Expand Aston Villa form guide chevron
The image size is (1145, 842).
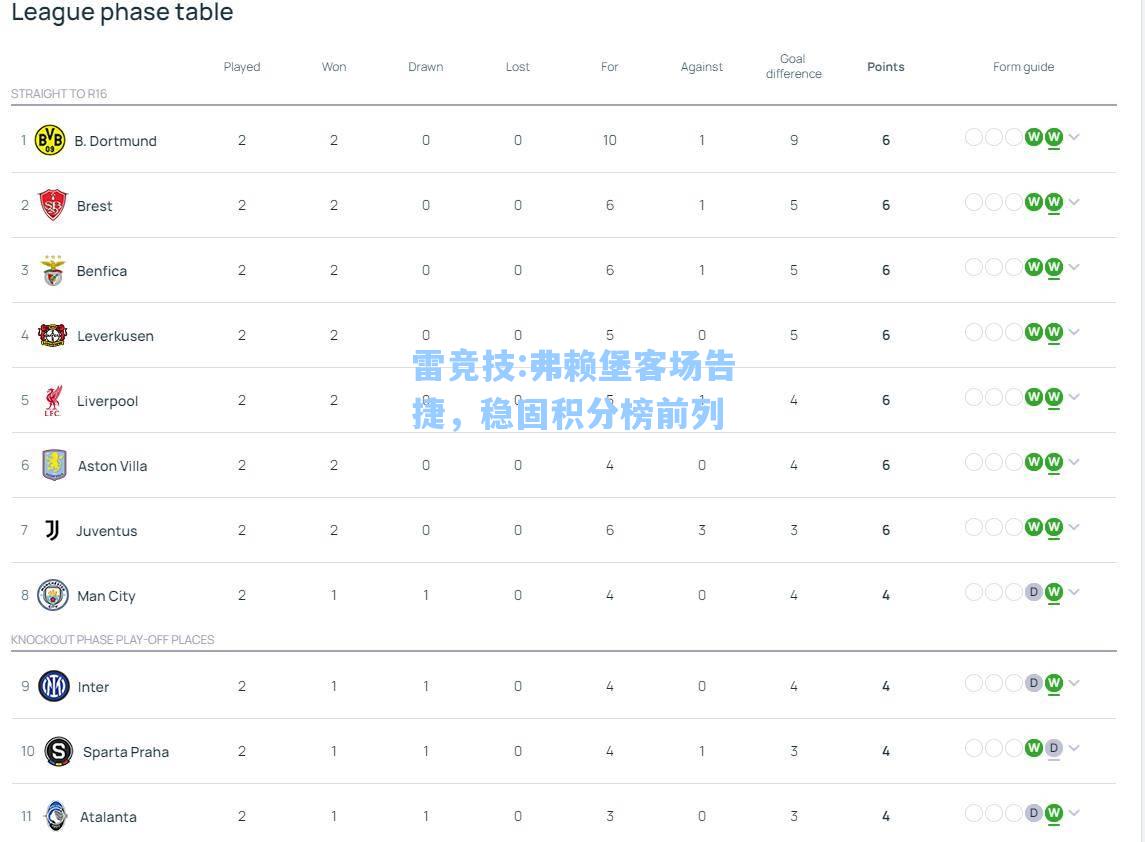click(1074, 462)
